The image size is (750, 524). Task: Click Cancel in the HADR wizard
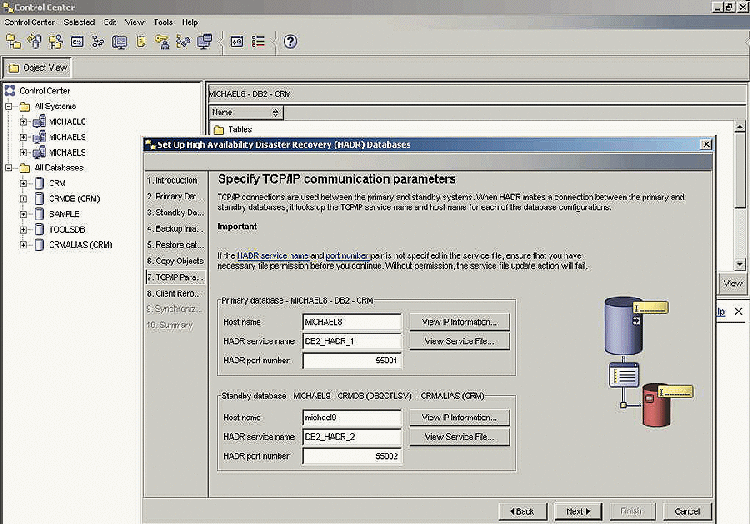[x=687, y=512]
